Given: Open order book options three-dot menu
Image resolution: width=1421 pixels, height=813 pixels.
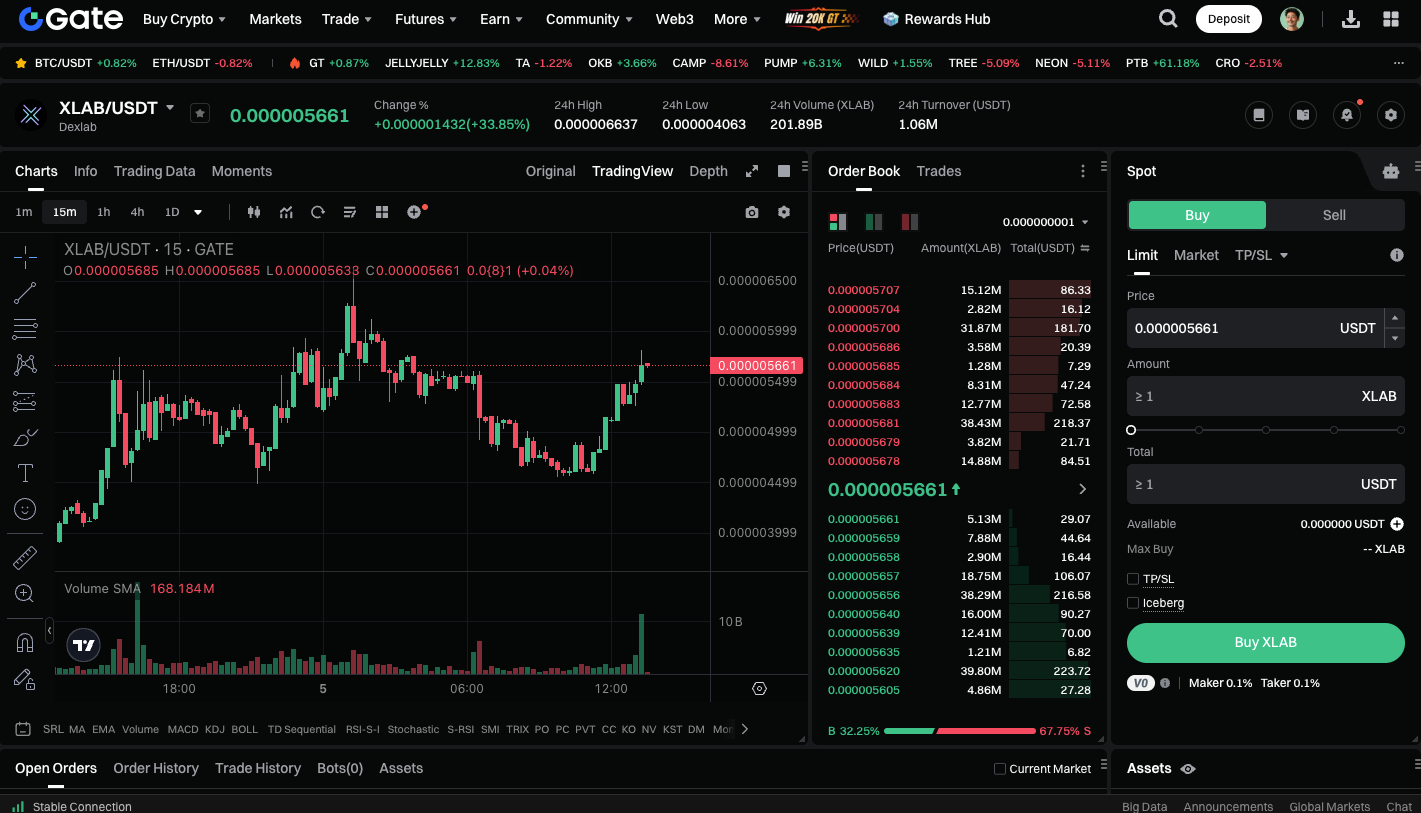Looking at the screenshot, I should [1083, 171].
